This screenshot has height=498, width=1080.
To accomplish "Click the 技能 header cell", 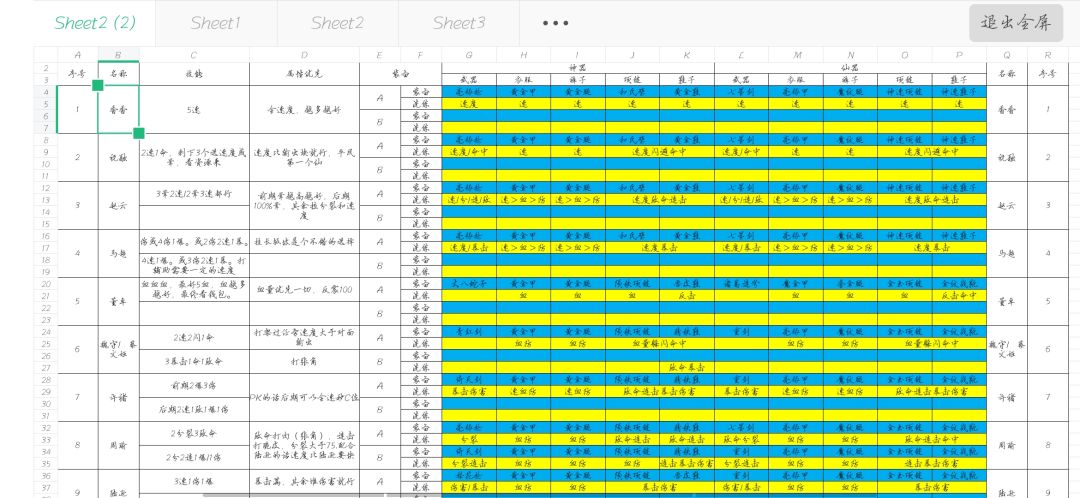I will 194,74.
